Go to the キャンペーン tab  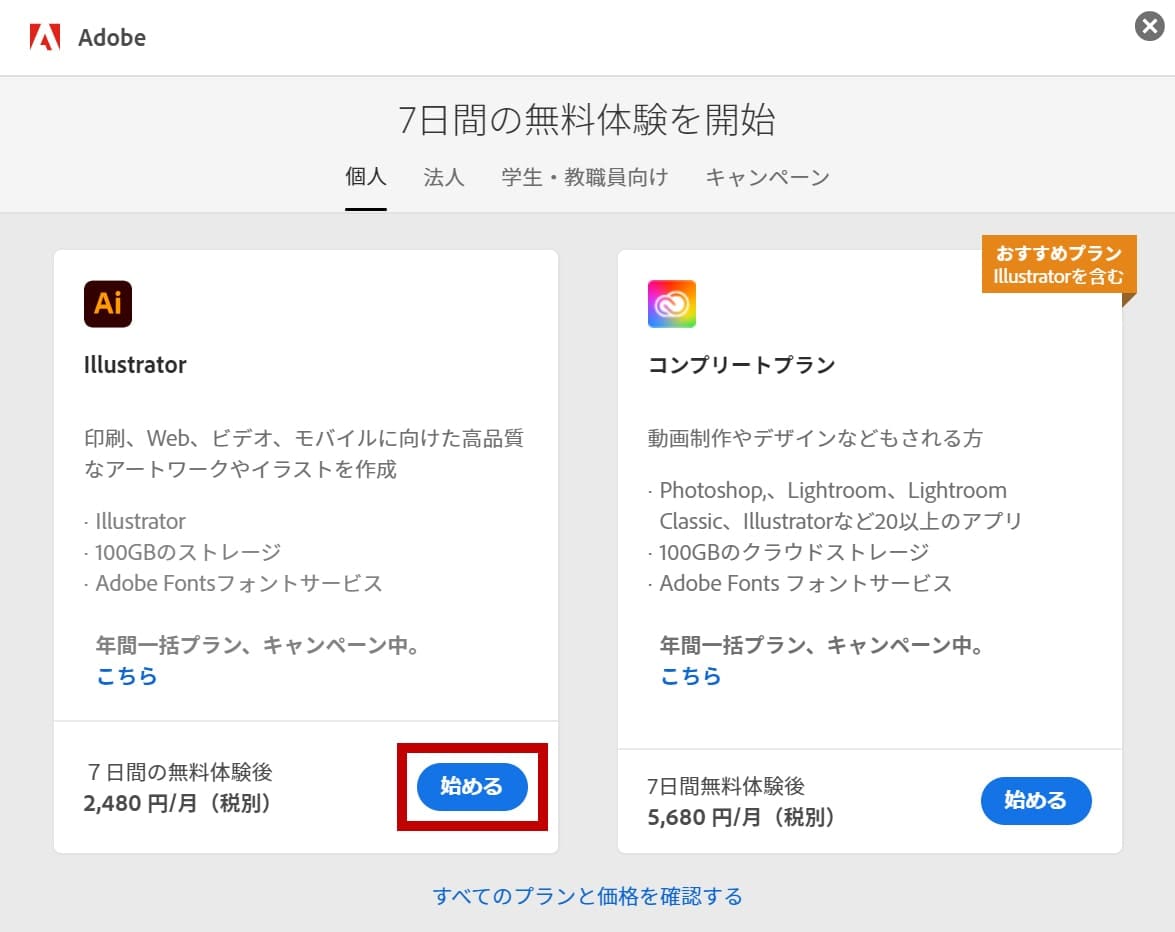[767, 177]
